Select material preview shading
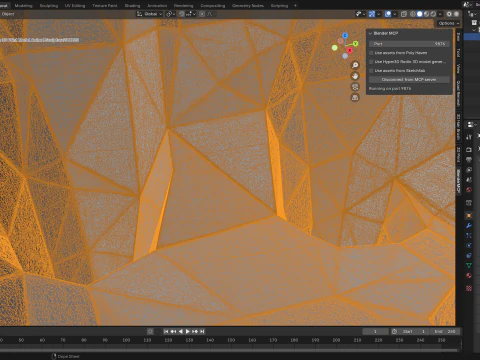 pos(426,14)
